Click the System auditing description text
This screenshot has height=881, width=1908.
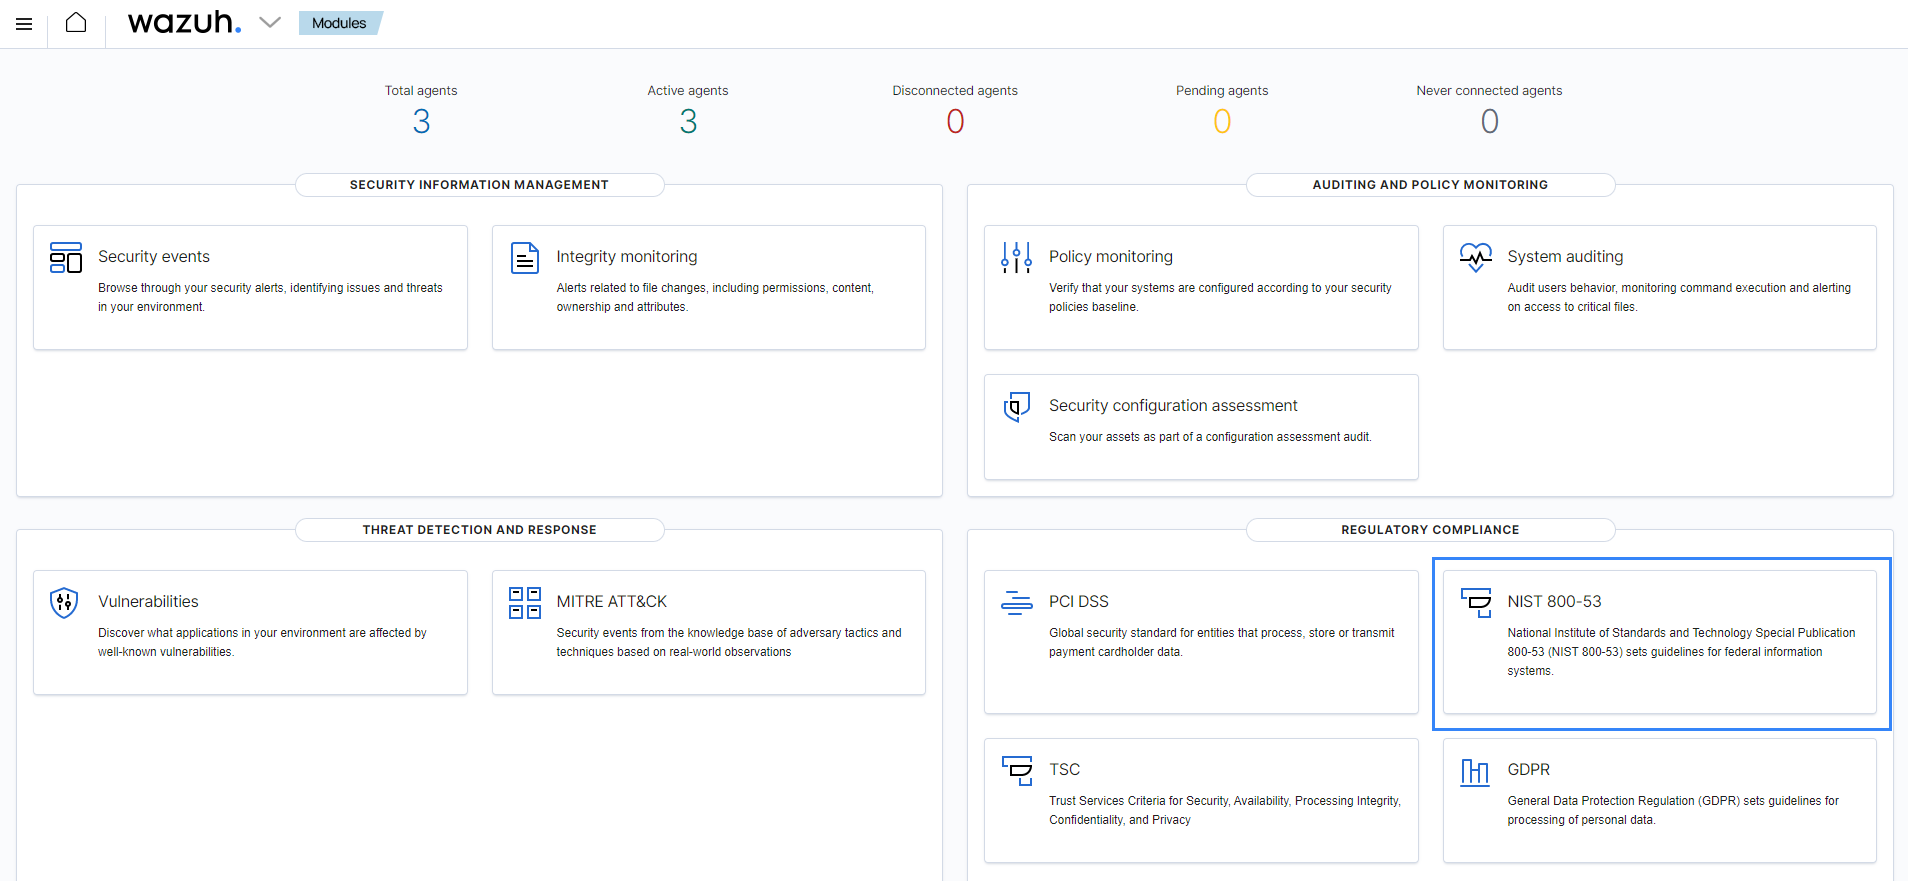[1679, 297]
